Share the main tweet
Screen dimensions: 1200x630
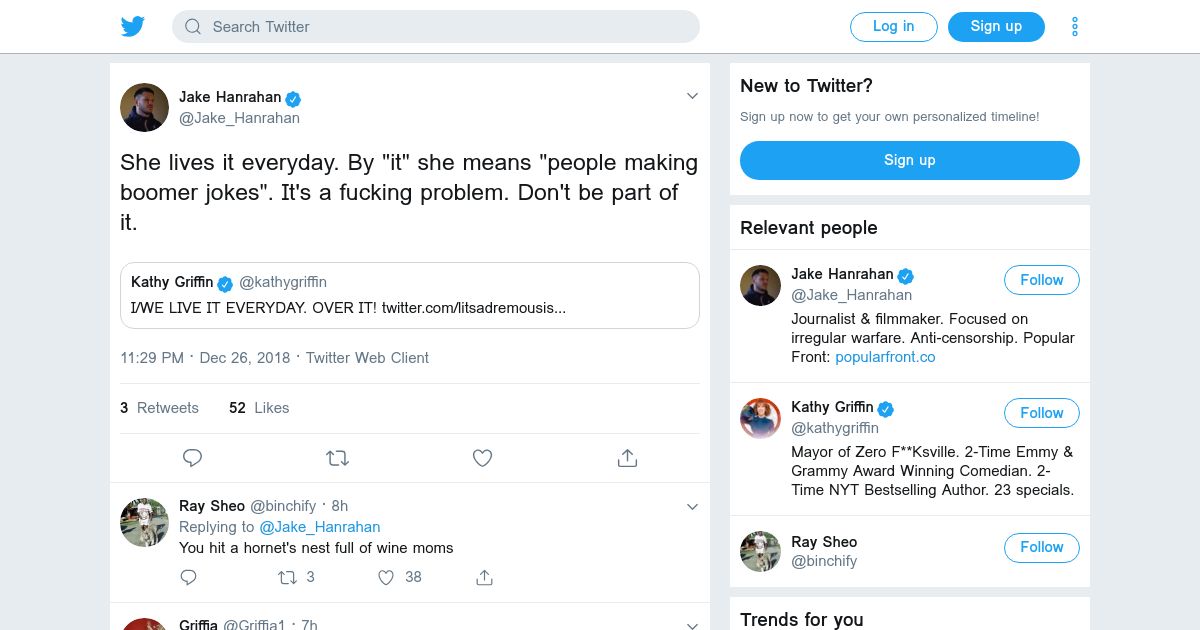click(x=627, y=458)
